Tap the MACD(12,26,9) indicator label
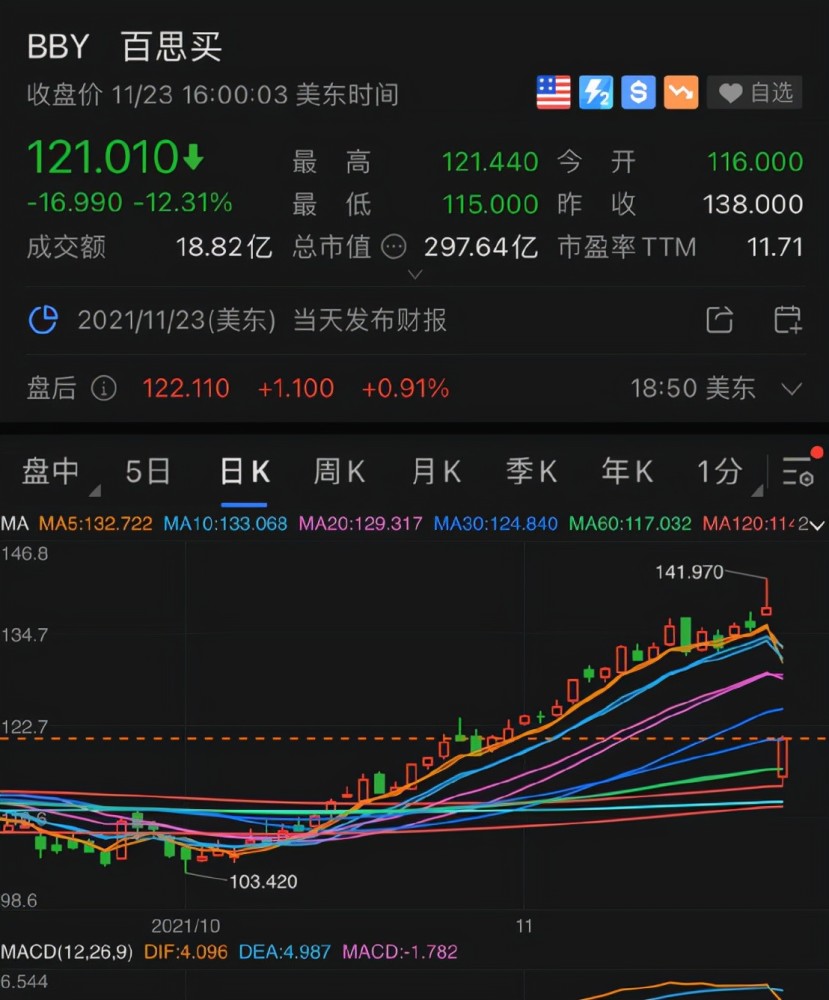The width and height of the screenshot is (829, 1000). (x=67, y=952)
